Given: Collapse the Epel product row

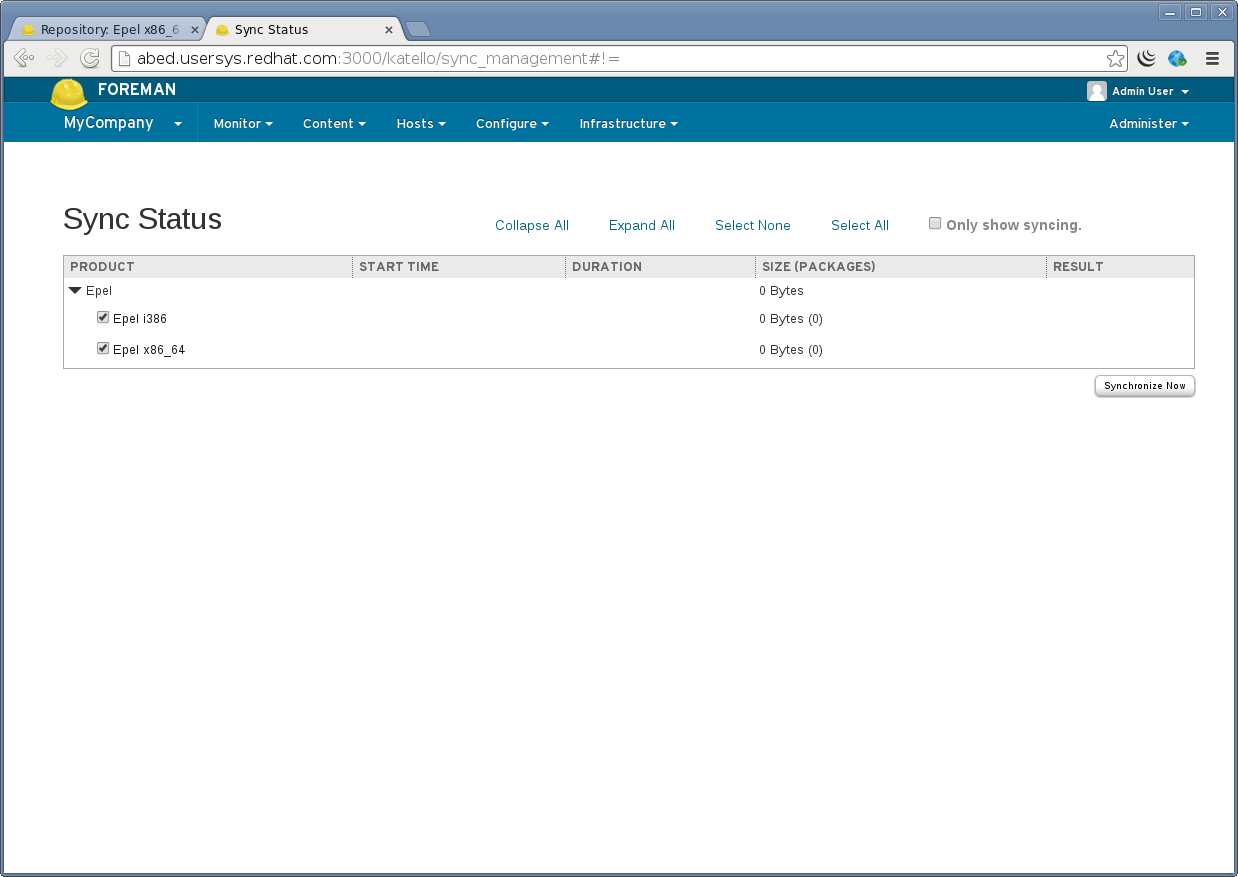Looking at the screenshot, I should (75, 291).
